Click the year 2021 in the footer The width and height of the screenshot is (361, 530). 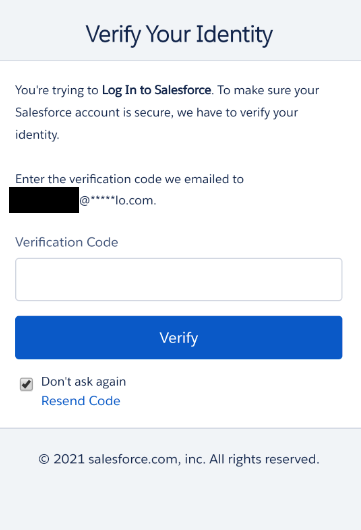point(69,459)
